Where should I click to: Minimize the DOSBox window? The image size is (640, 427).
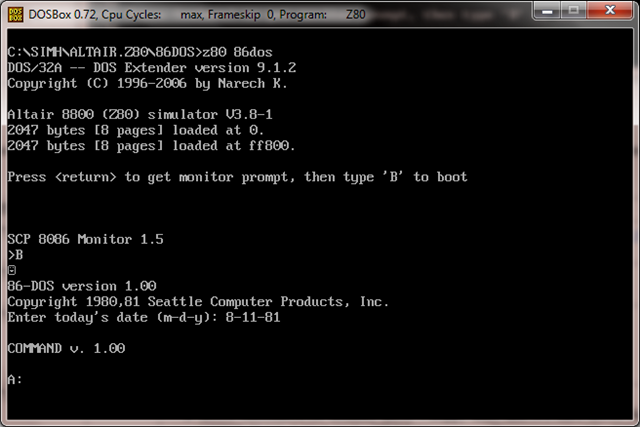(x=547, y=10)
